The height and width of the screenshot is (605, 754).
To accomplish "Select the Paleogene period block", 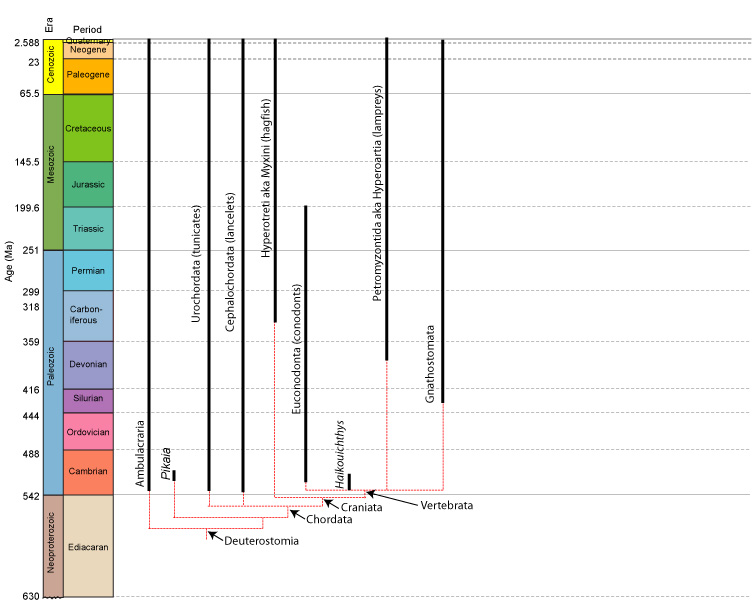I will pyautogui.click(x=88, y=75).
